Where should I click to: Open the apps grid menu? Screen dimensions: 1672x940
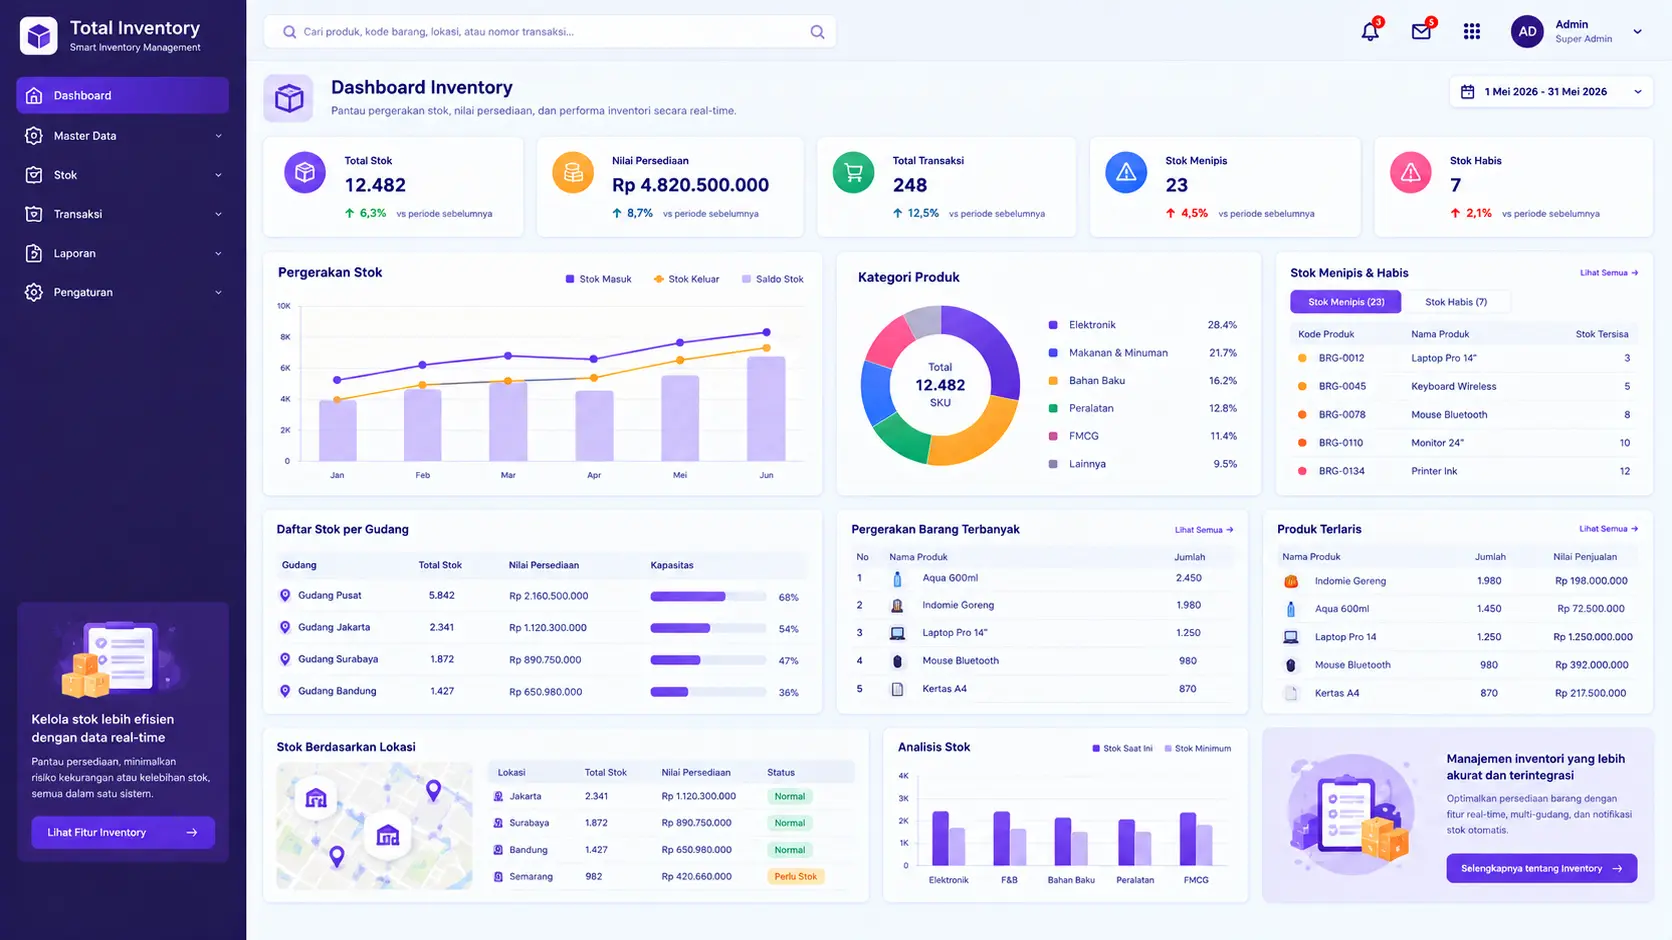[1472, 32]
